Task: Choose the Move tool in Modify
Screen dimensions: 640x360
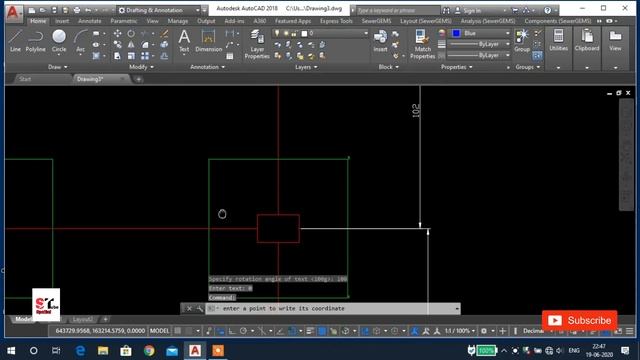Action: tap(118, 33)
